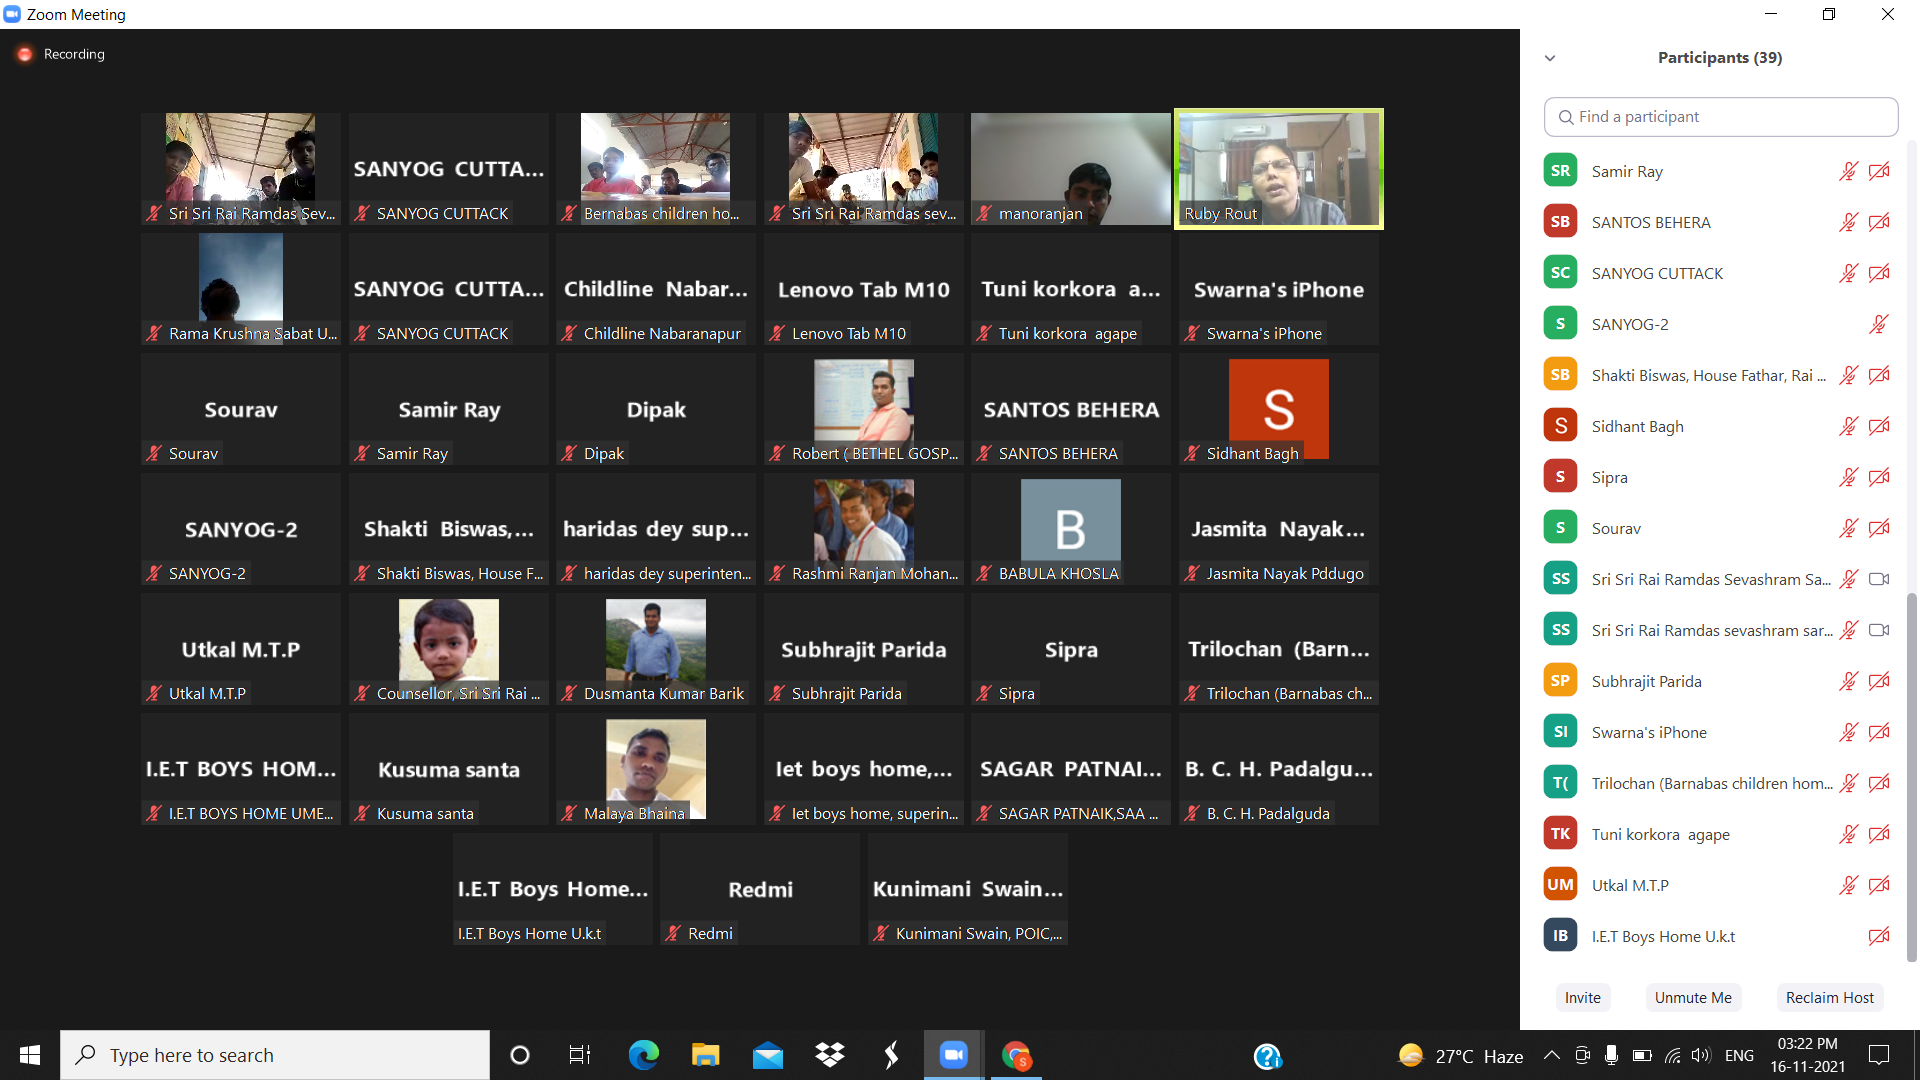The height and width of the screenshot is (1080, 1920).
Task: Click Samir Ray's muted microphone icon
Action: (x=1848, y=171)
